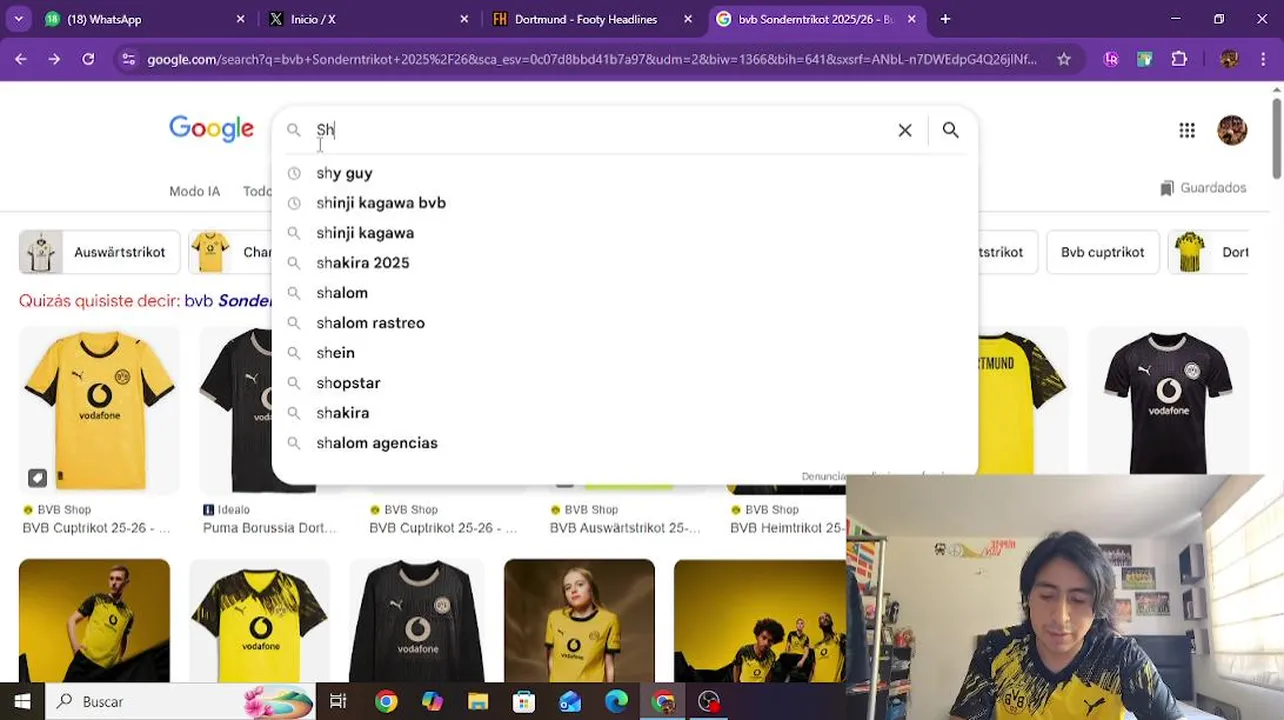Open the Windows Start menu
The width and height of the screenshot is (1284, 720).
click(22, 701)
